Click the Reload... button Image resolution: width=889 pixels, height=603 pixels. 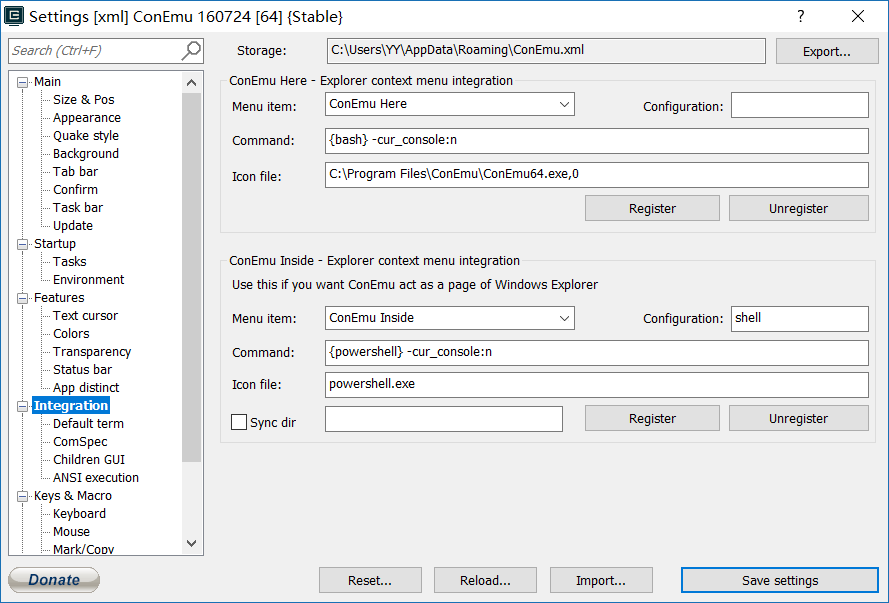(485, 580)
